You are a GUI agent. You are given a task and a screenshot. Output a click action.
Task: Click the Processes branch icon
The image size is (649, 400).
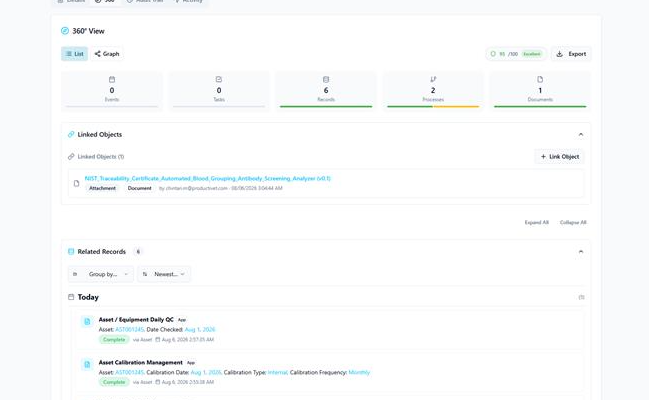tap(433, 79)
